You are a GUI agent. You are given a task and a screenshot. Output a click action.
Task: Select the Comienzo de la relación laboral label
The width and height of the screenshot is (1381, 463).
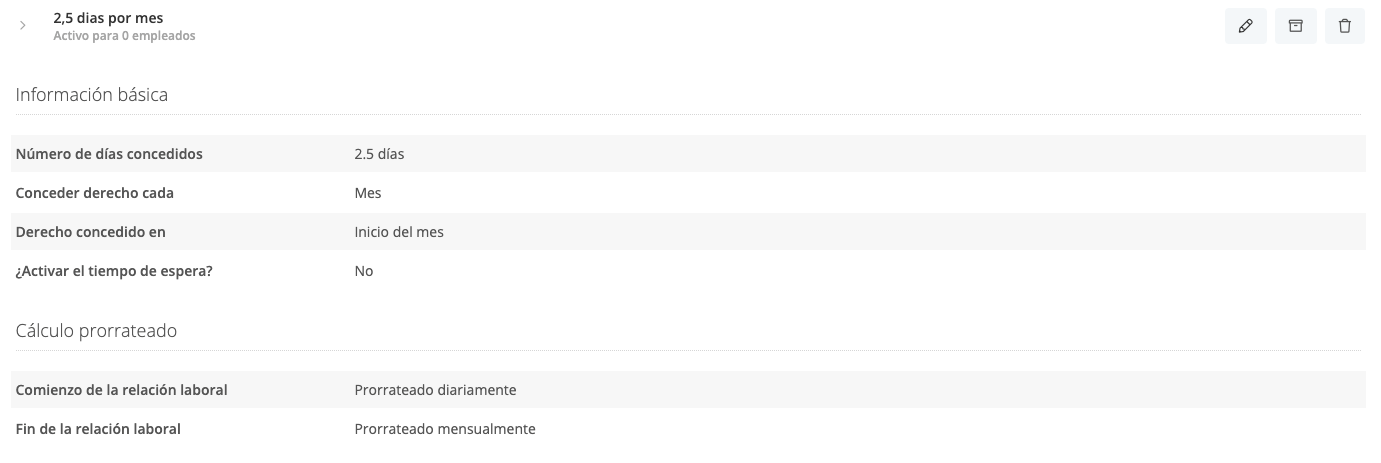click(121, 390)
